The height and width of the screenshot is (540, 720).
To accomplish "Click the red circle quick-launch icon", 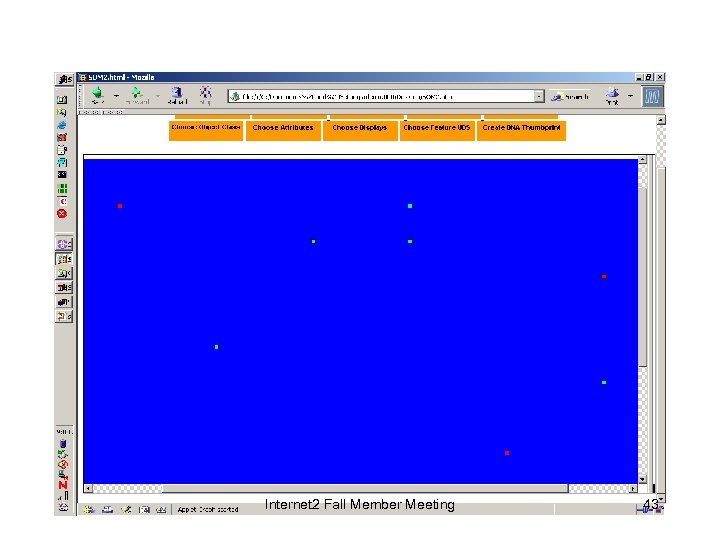I will pyautogui.click(x=62, y=214).
